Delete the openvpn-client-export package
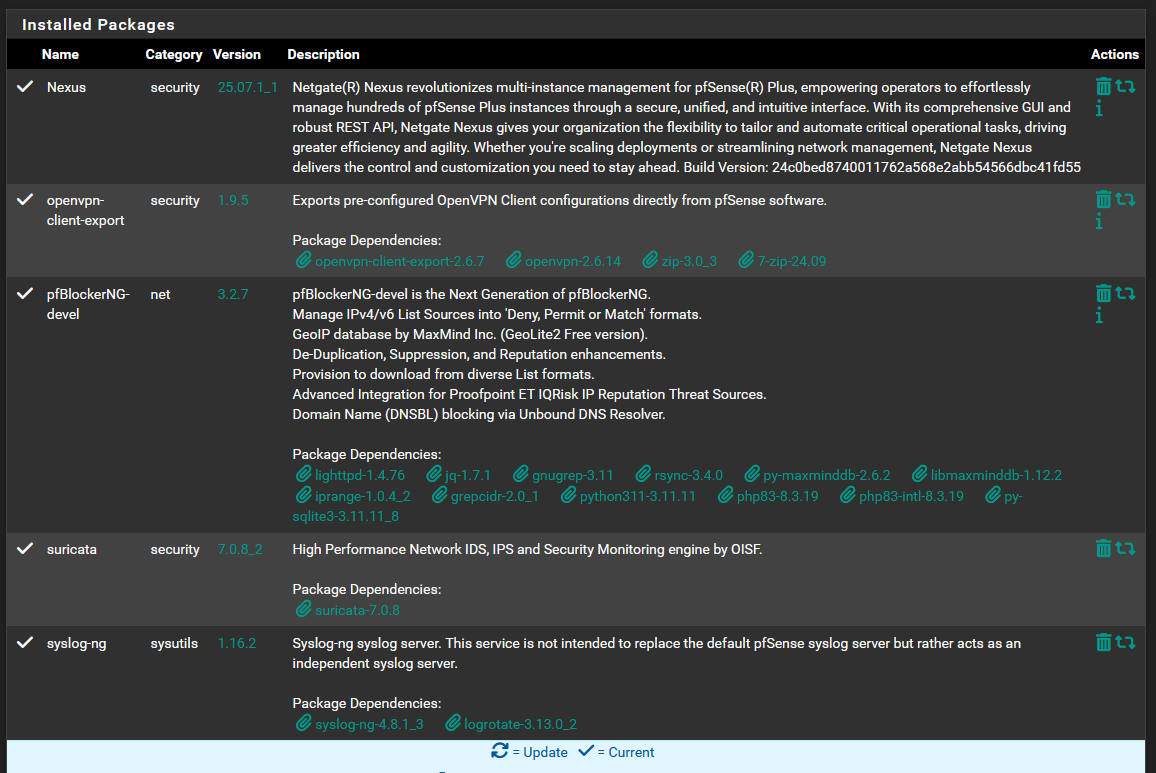 pos(1103,199)
